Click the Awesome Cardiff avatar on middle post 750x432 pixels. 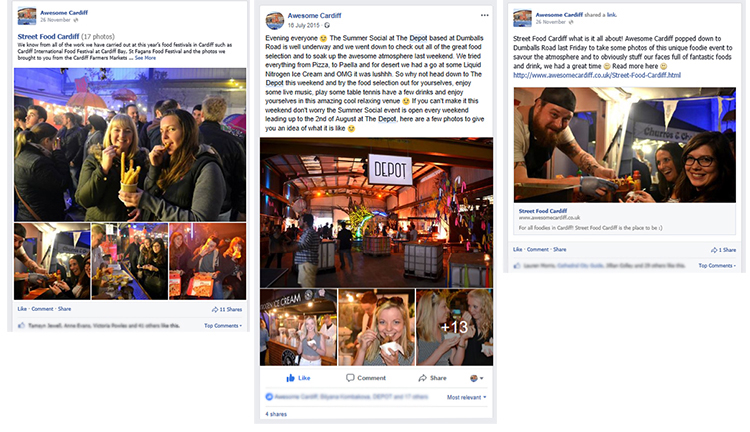pyautogui.click(x=275, y=21)
